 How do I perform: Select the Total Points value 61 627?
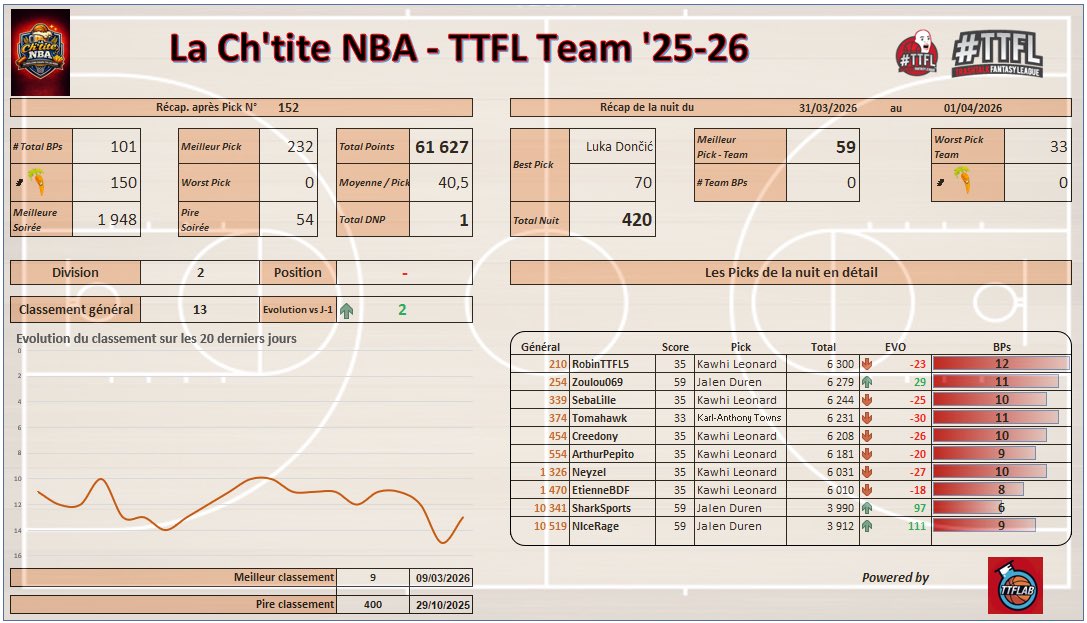pos(442,147)
